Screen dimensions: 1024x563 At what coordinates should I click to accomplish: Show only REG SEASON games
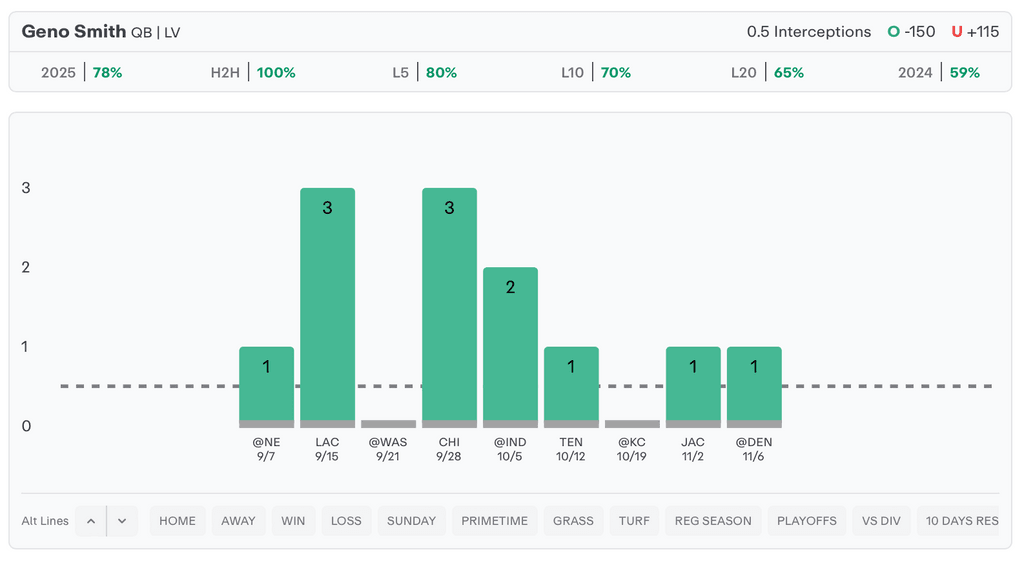713,521
